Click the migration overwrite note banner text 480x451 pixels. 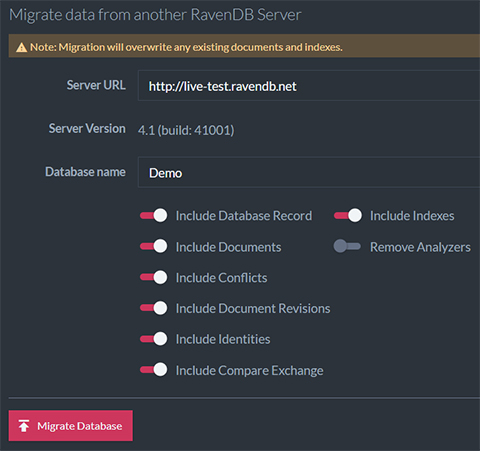pos(186,47)
